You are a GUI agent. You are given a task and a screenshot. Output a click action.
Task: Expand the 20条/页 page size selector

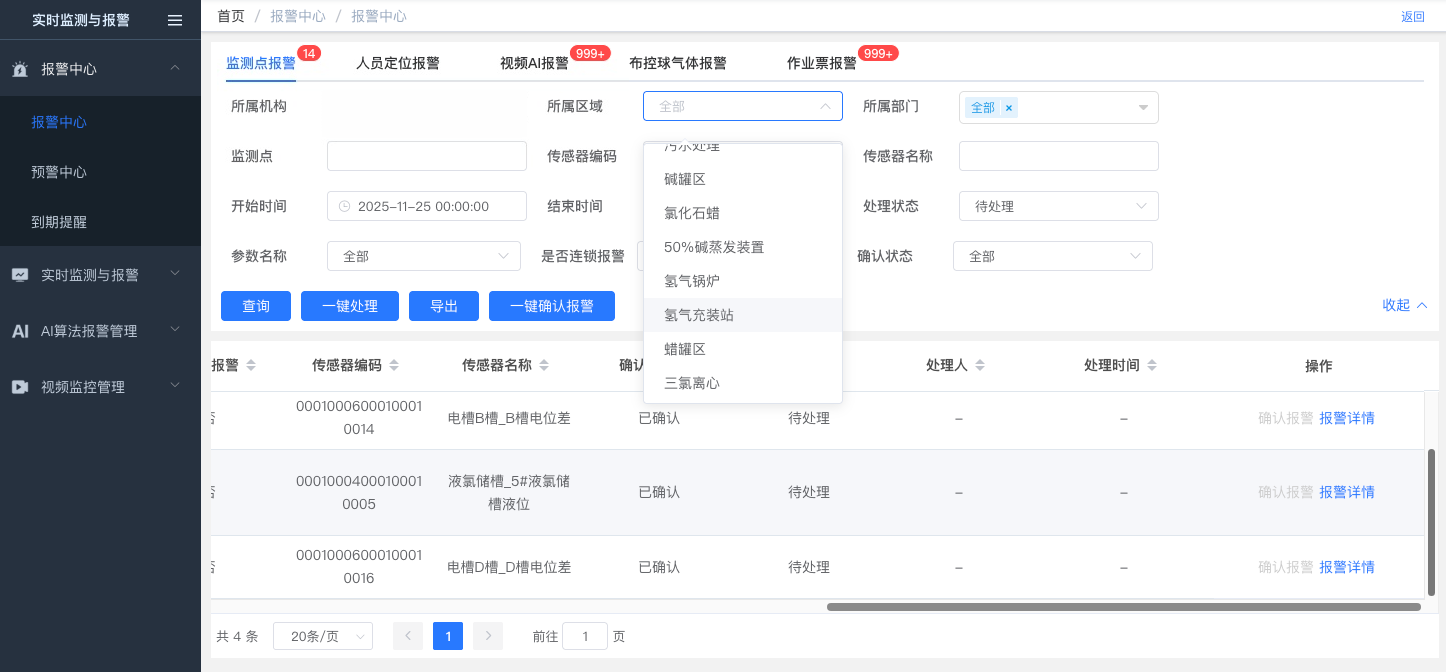322,636
